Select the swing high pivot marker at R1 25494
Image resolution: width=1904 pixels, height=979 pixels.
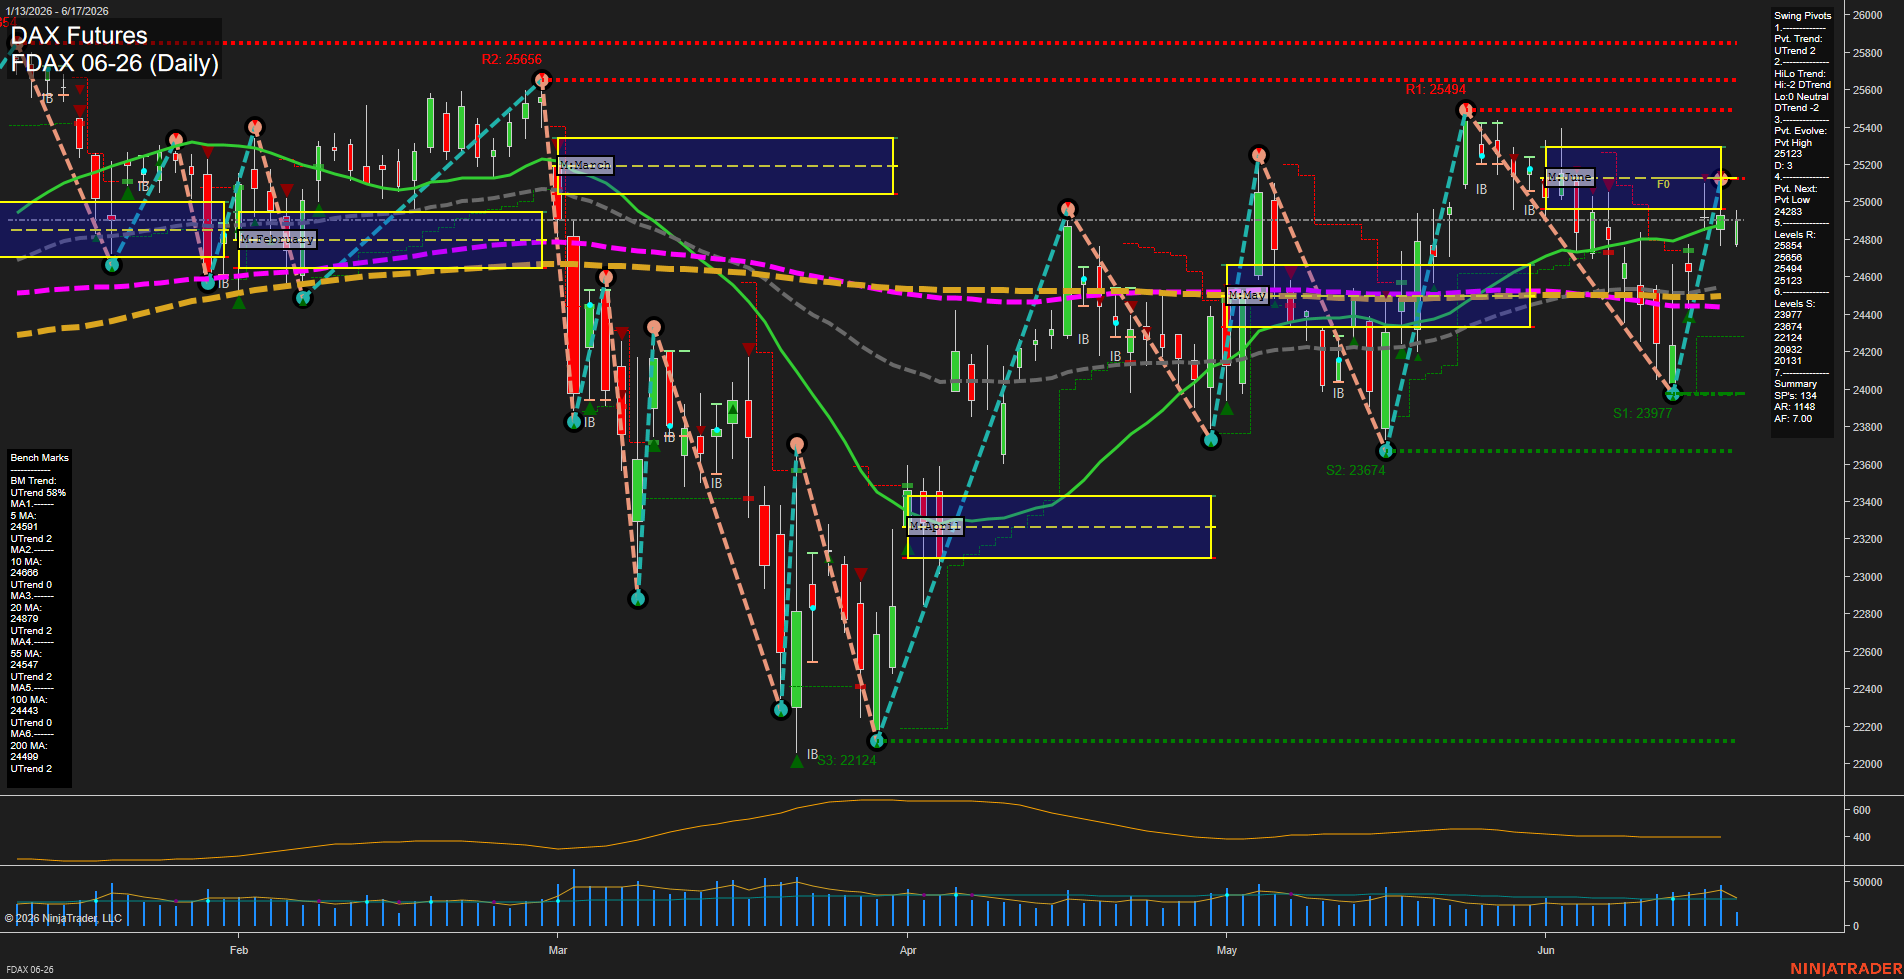tap(1465, 110)
